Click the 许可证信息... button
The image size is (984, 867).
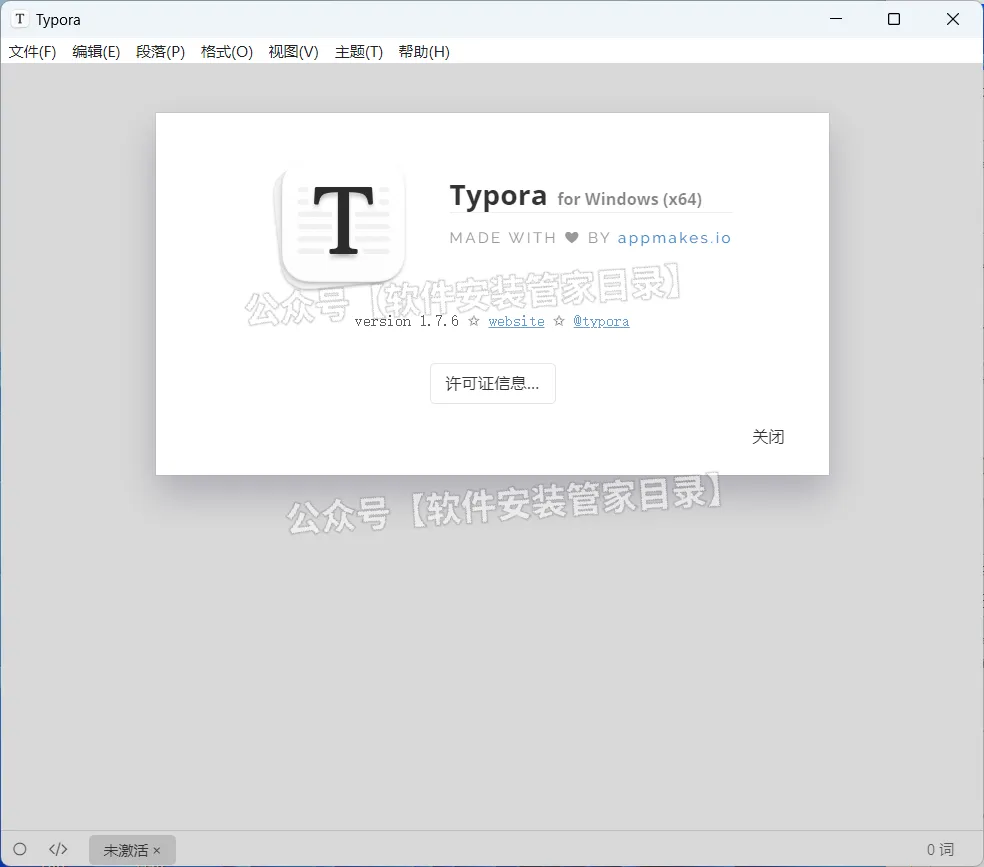(493, 383)
